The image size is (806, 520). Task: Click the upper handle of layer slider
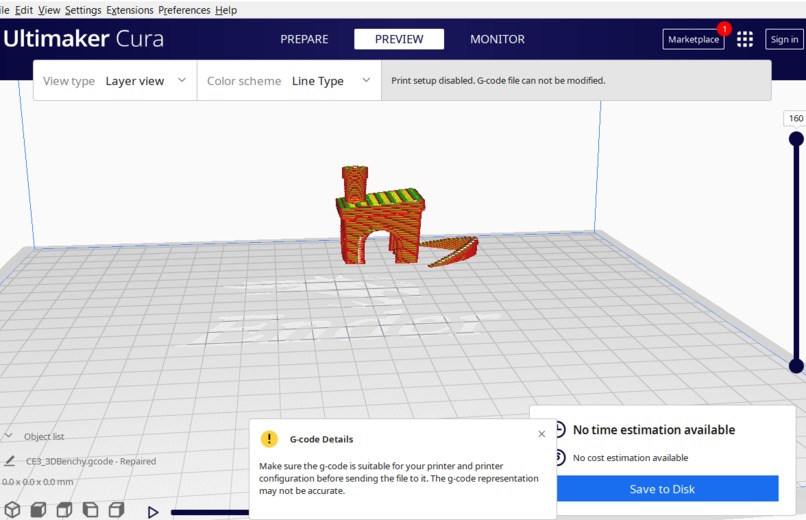coord(796,139)
